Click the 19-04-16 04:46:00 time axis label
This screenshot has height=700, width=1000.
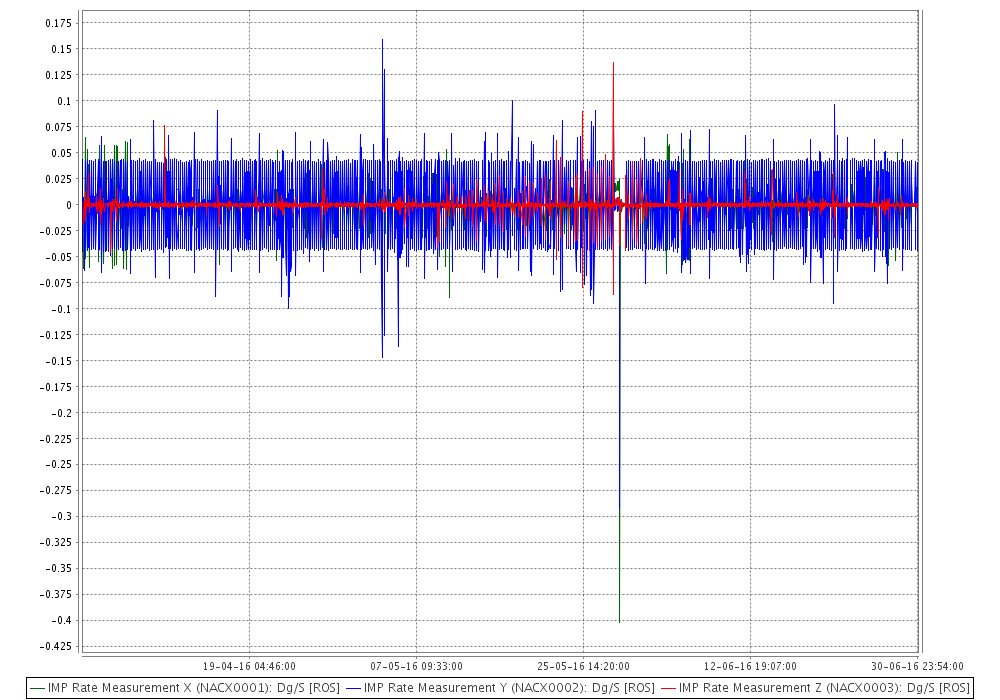[249, 666]
